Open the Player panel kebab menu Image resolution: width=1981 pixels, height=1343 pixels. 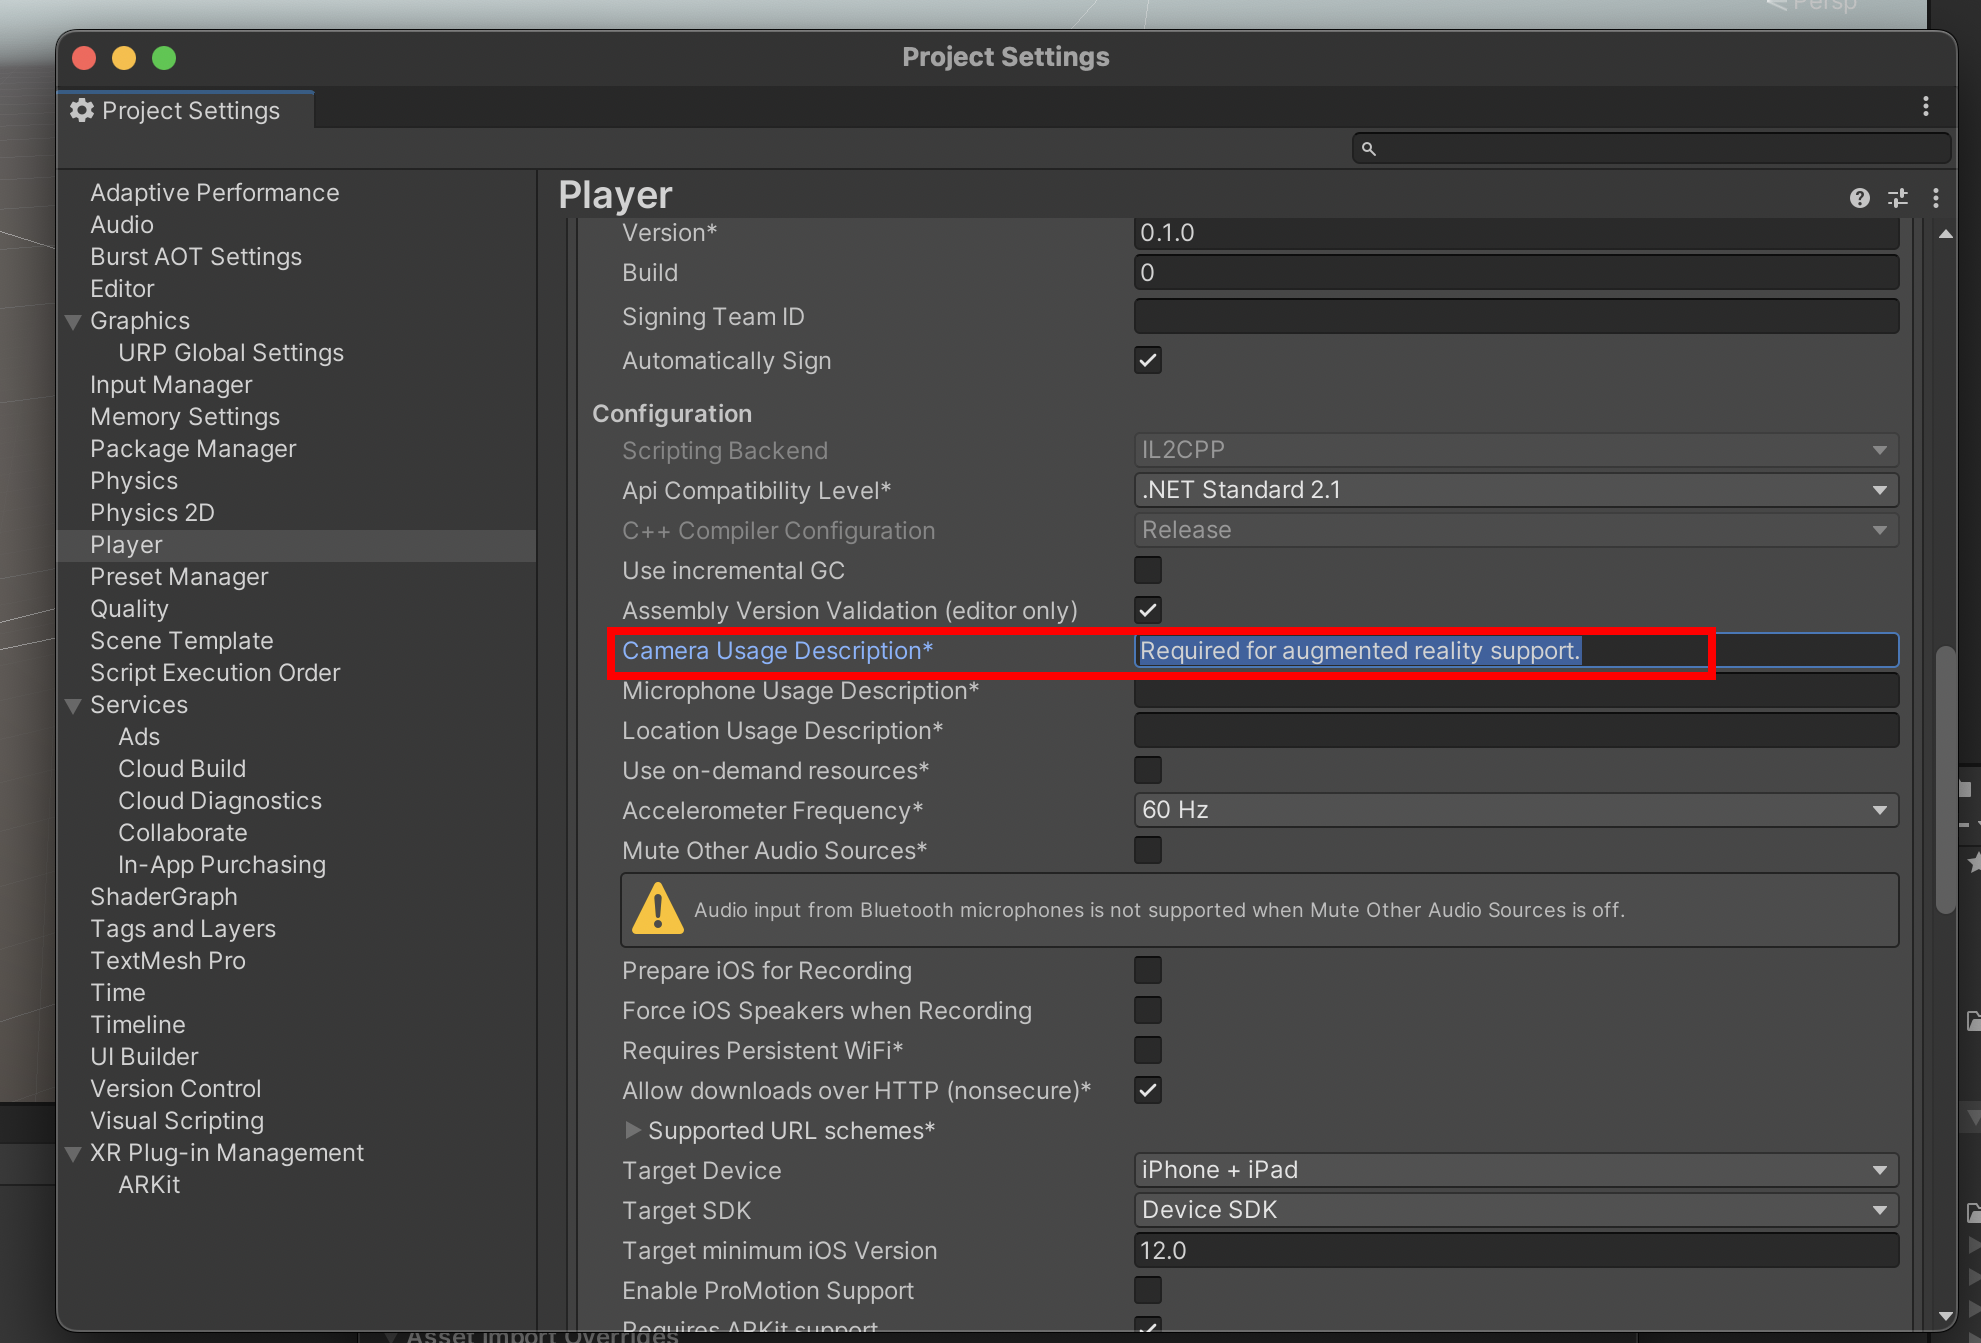point(1936,198)
